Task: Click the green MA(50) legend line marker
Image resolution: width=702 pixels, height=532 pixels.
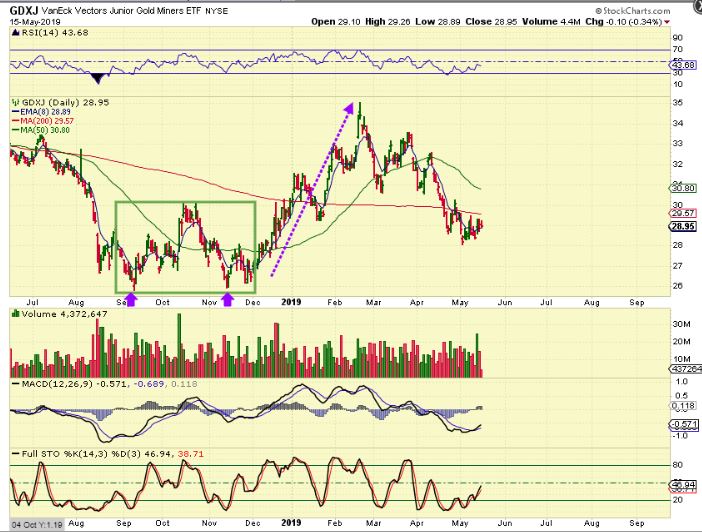Action: (x=16, y=130)
